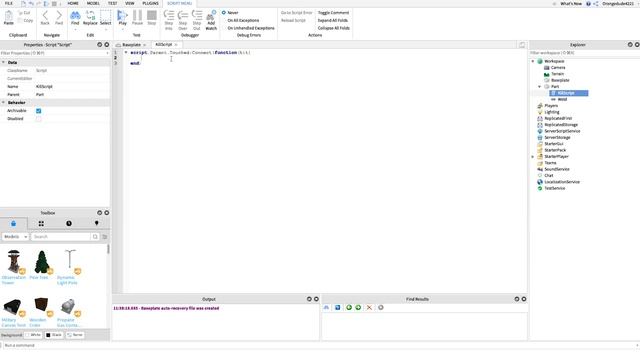The height and width of the screenshot is (360, 640).
Task: Open the FILE menu
Action: coord(9,3)
